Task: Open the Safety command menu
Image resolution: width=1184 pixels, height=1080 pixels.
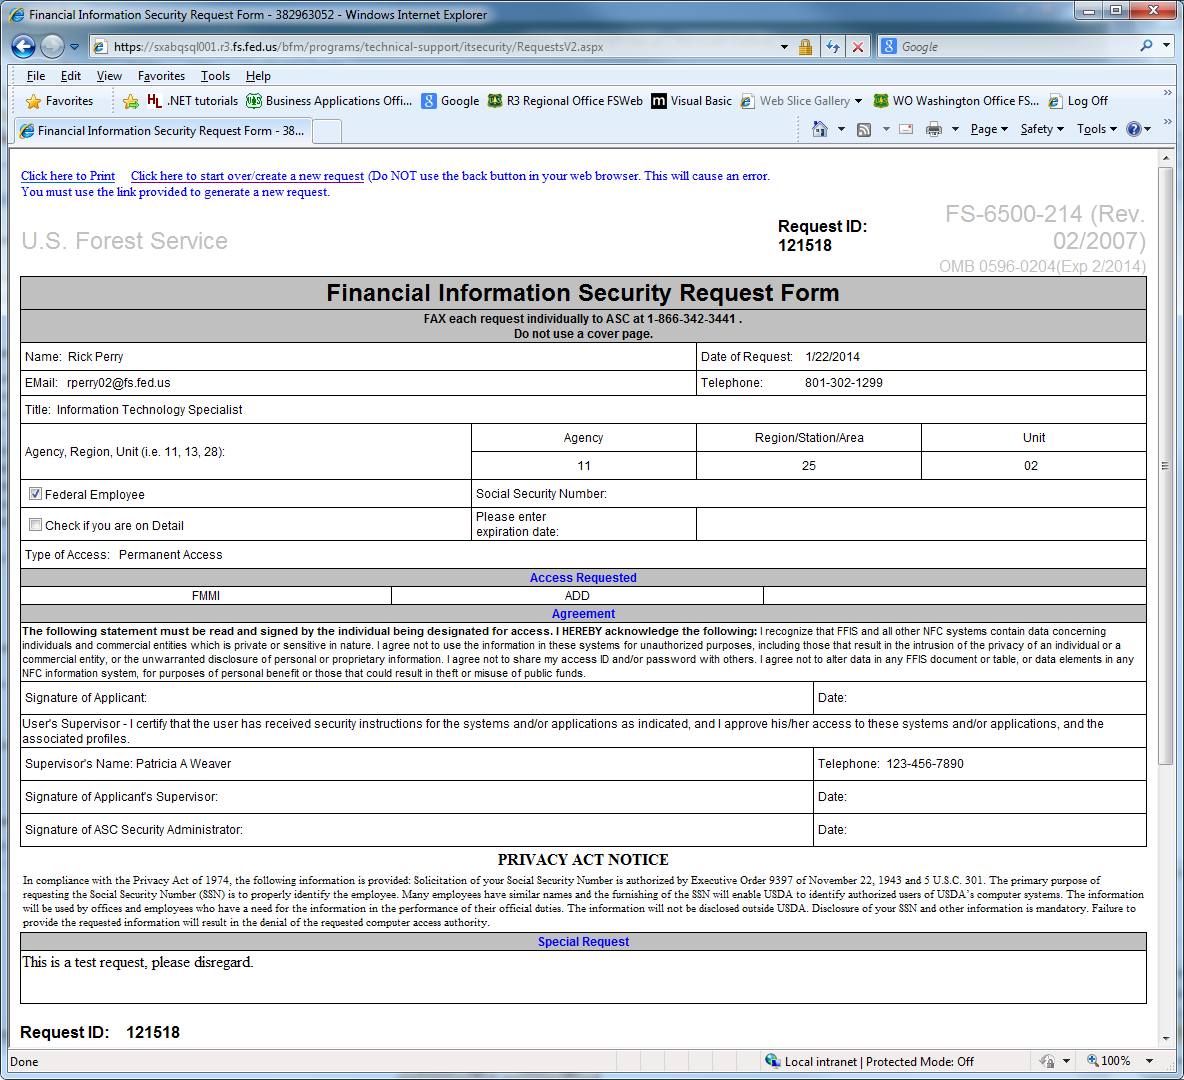Action: click(x=1042, y=129)
